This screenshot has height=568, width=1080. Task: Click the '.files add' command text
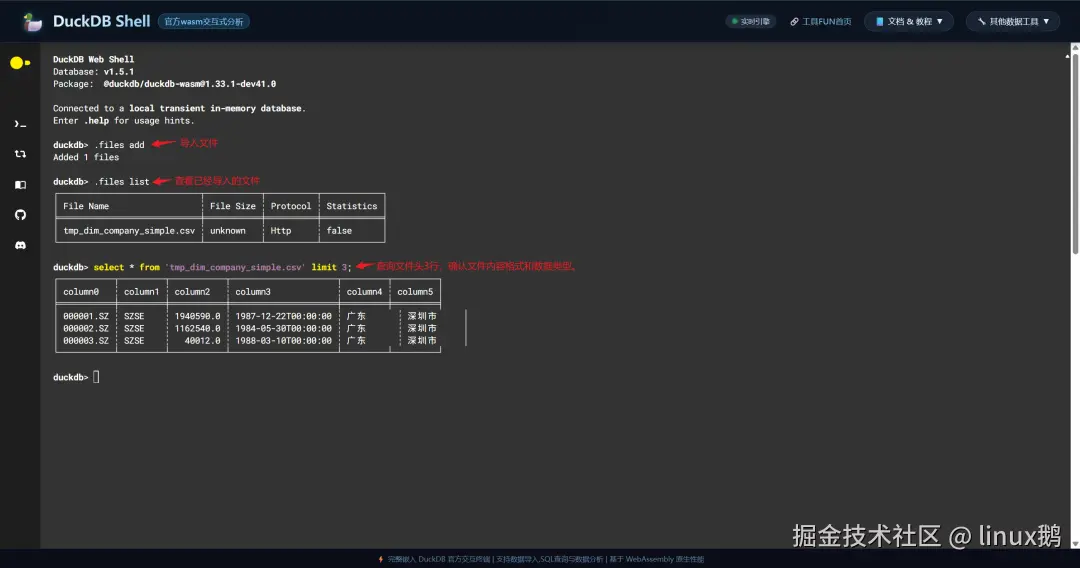[x=119, y=145]
